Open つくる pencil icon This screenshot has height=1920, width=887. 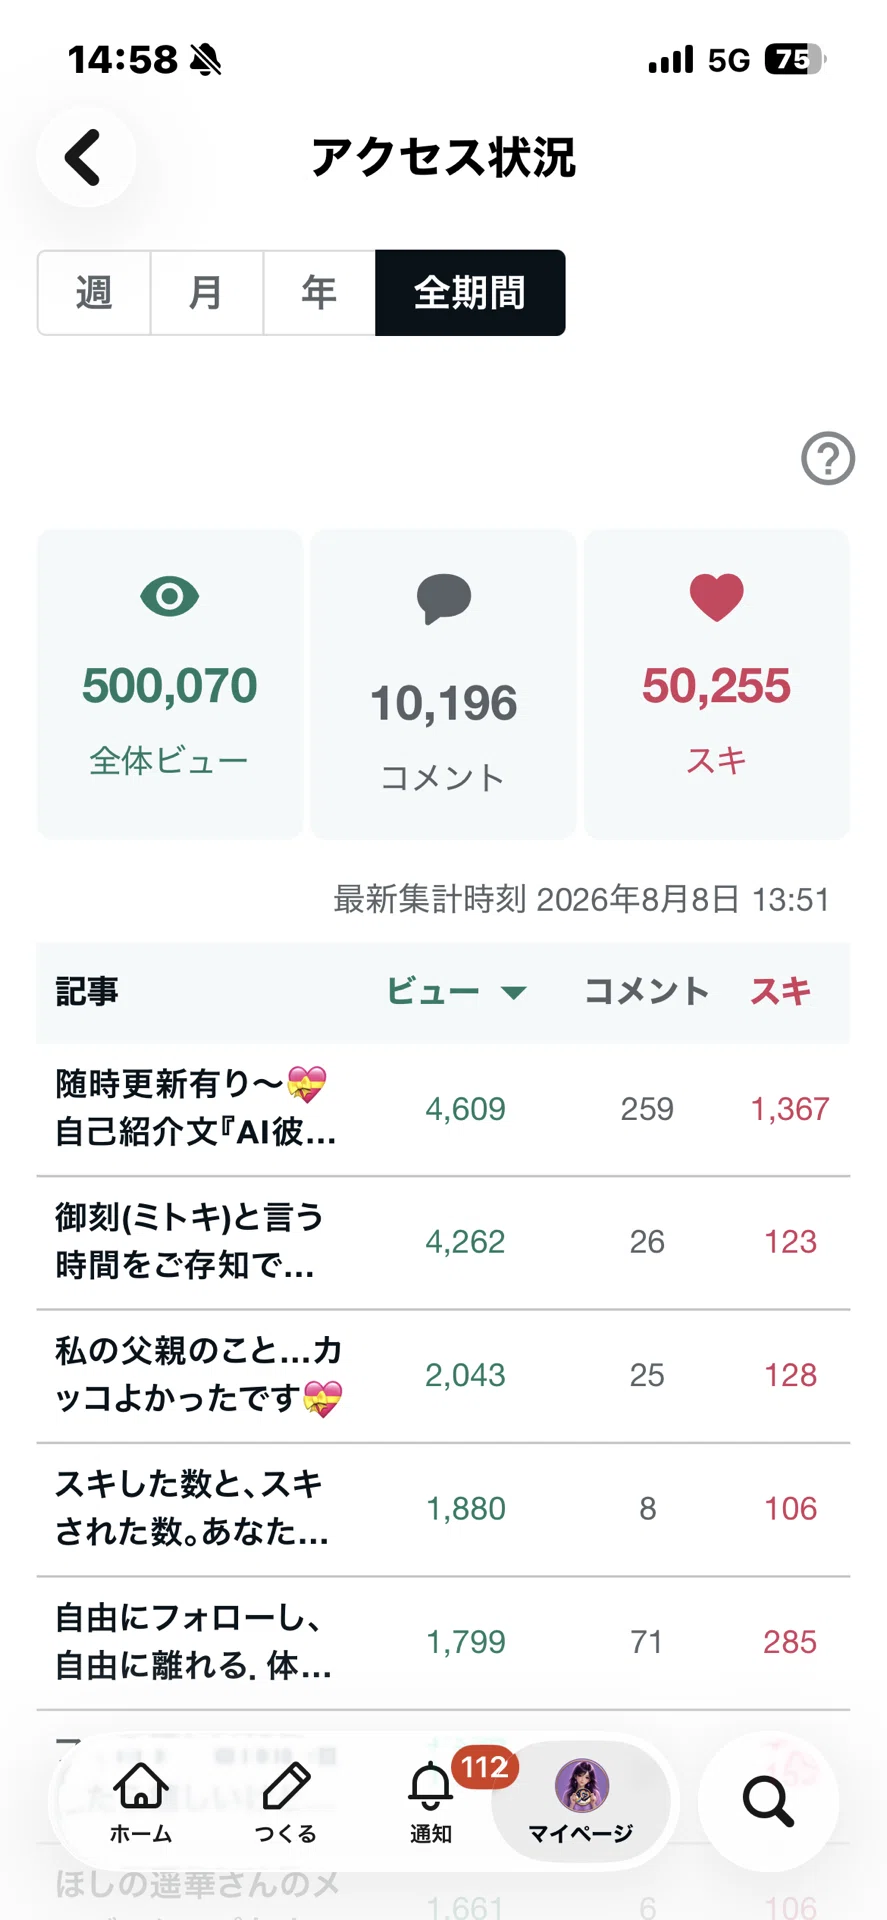click(x=286, y=1802)
